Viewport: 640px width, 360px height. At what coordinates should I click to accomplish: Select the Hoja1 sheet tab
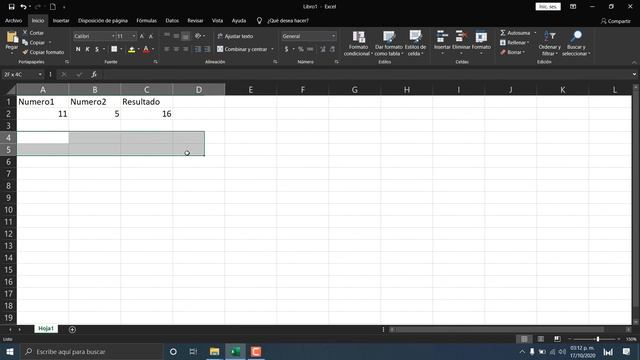click(x=46, y=329)
